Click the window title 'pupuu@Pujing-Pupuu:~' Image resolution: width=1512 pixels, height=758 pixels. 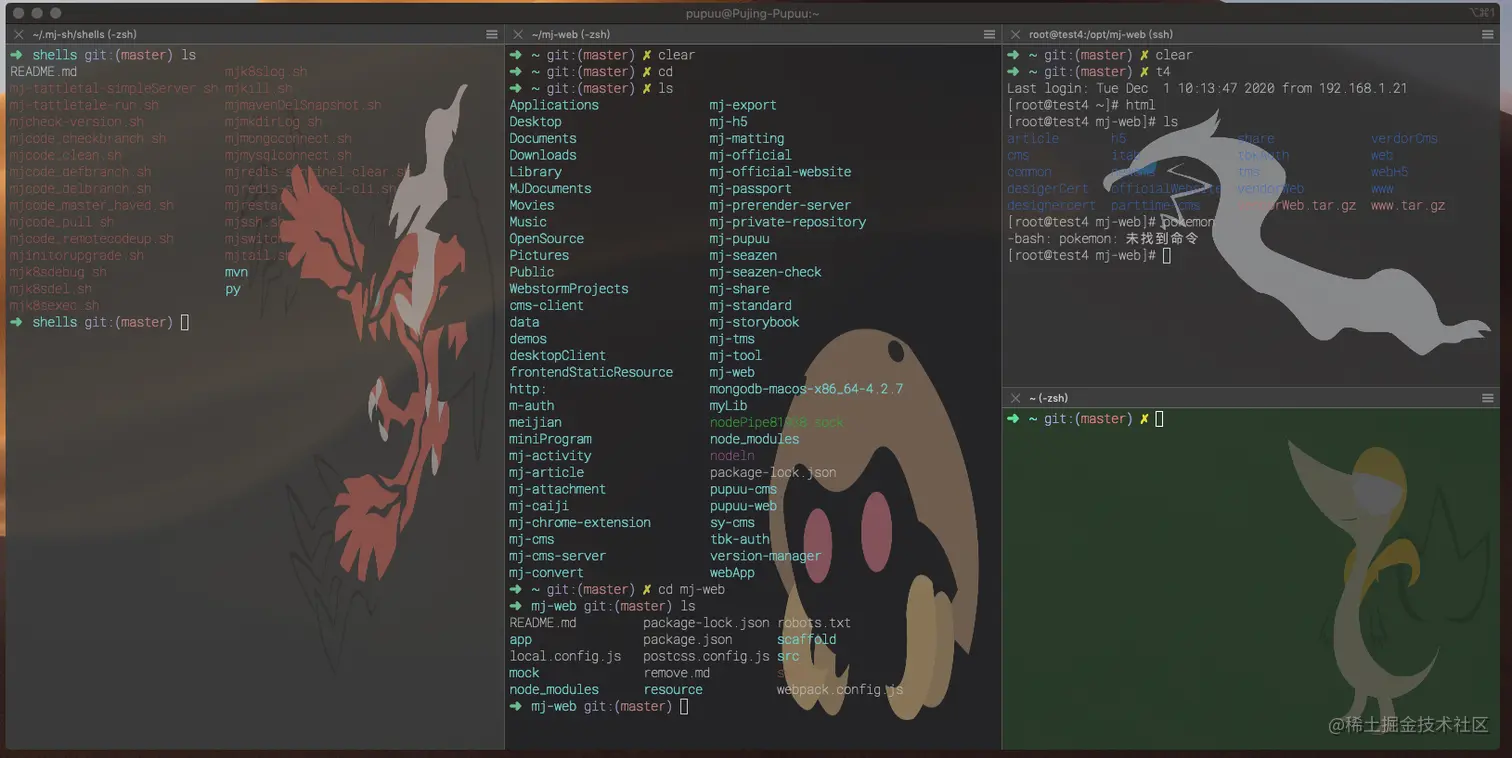tap(754, 13)
